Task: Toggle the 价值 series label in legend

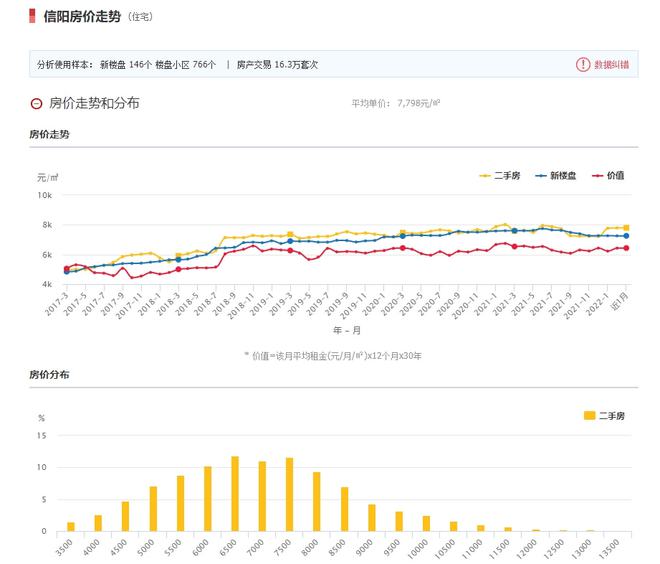Action: [615, 176]
